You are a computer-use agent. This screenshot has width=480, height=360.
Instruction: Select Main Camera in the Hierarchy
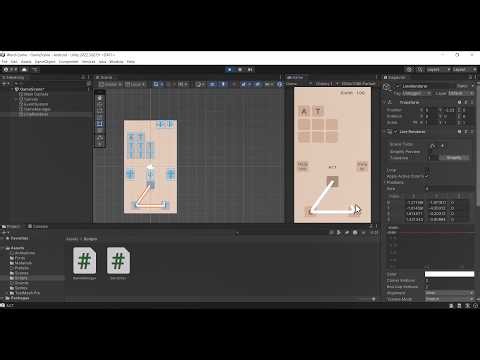pyautogui.click(x=36, y=94)
